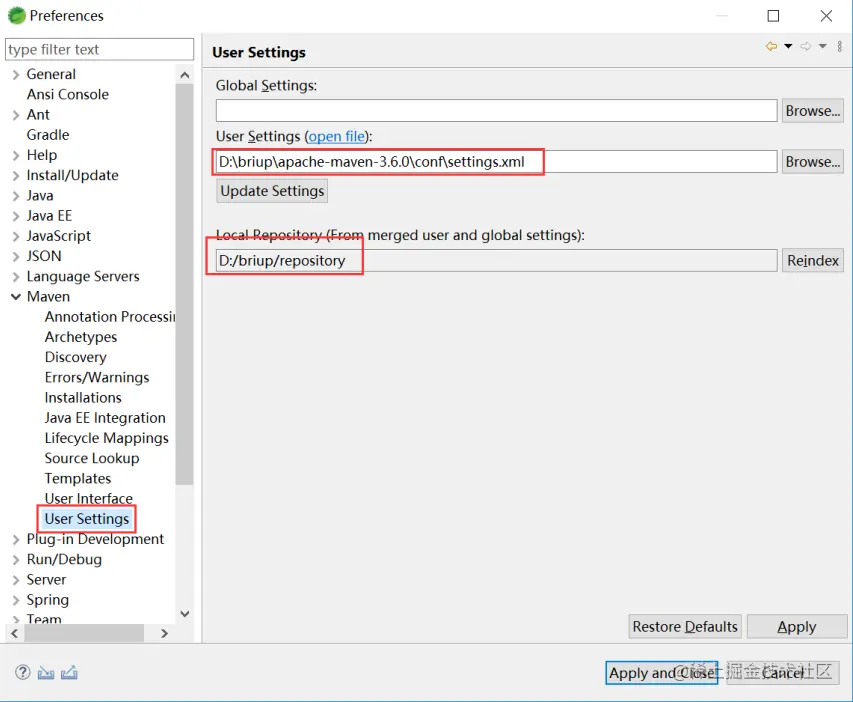The height and width of the screenshot is (702, 853).
Task: Click the tree horizontal scrollbar thumb
Action: point(84,633)
